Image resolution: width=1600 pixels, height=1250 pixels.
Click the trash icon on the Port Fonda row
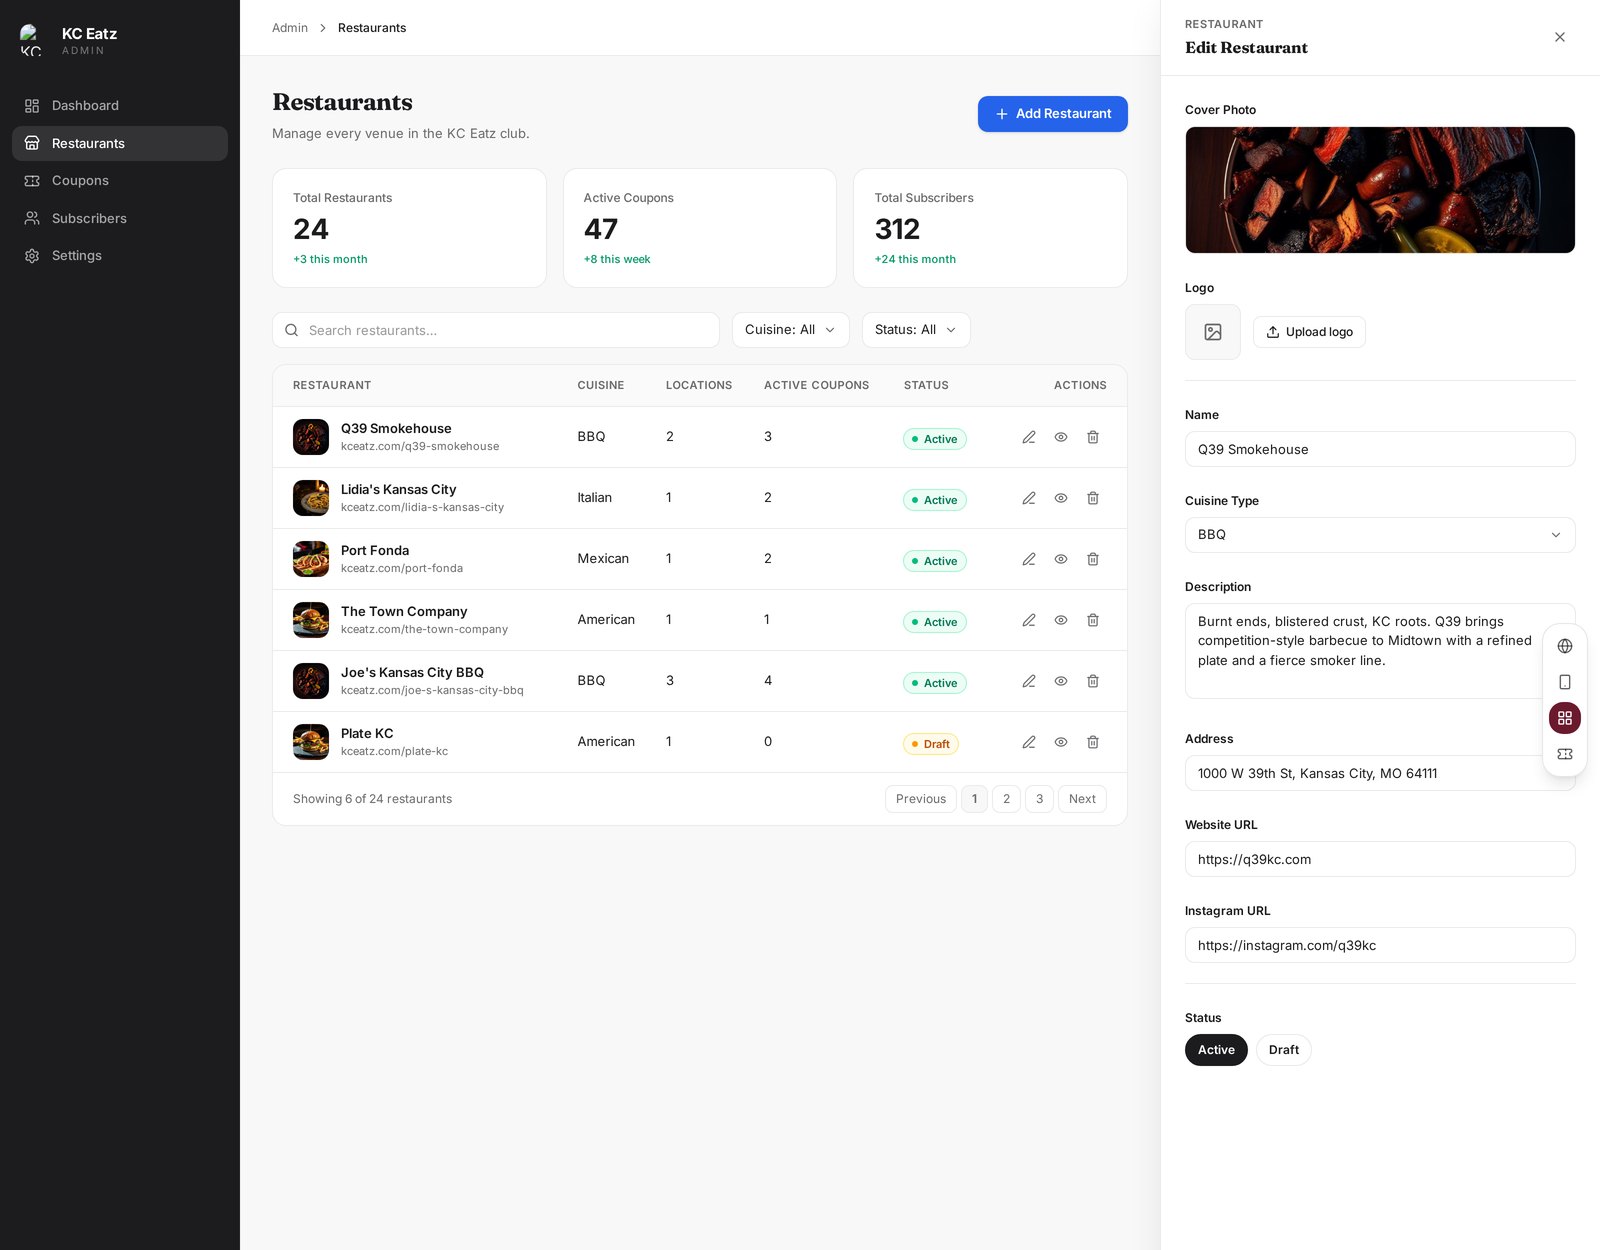[1093, 559]
